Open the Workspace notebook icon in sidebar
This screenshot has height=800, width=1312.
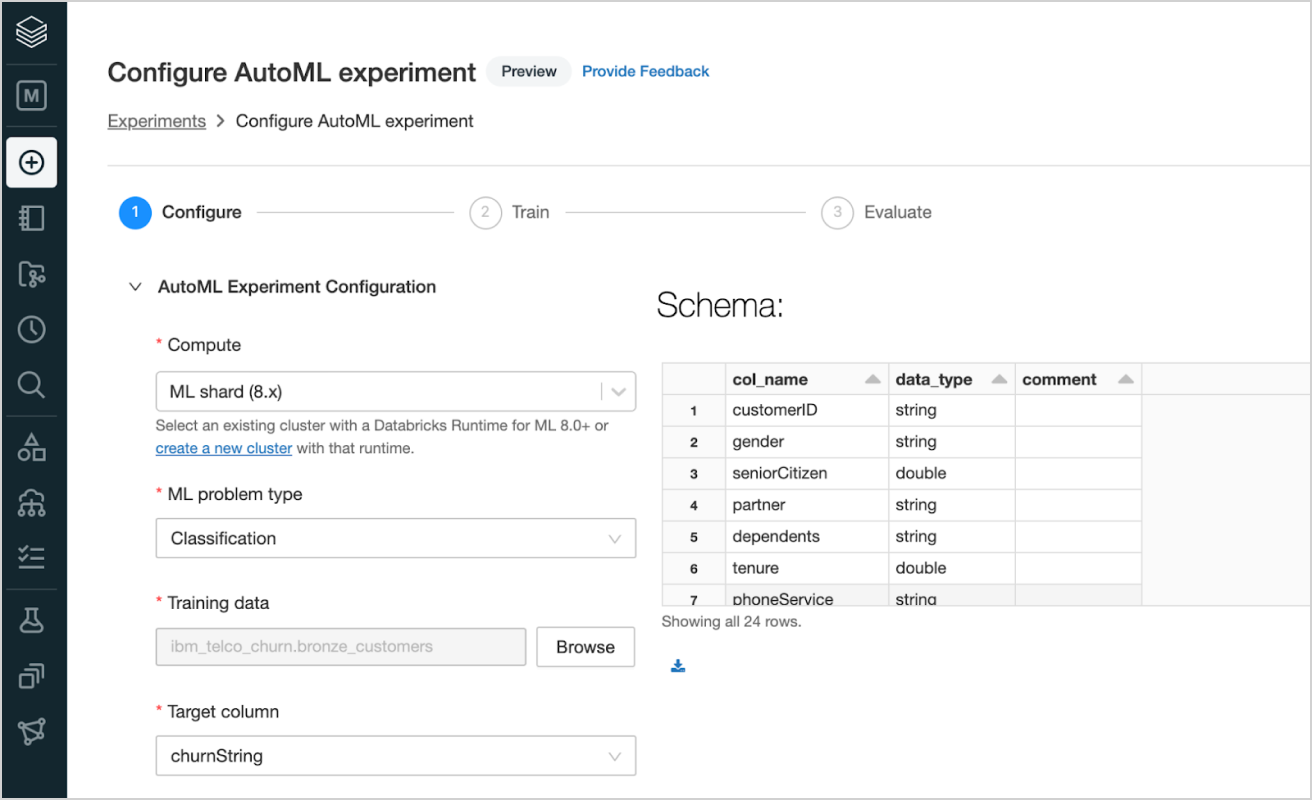(x=32, y=218)
